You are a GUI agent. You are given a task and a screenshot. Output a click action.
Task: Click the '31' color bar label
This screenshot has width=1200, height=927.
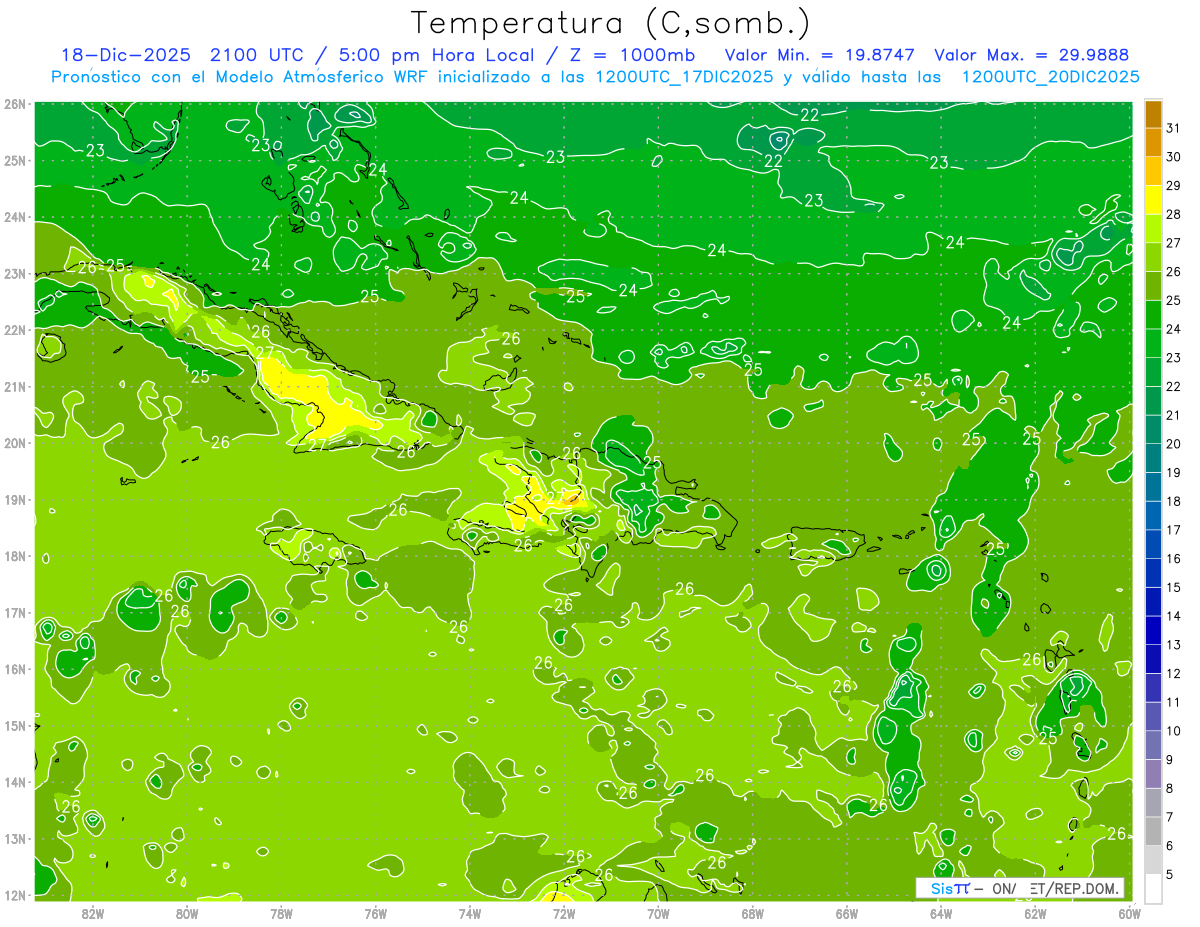[1173, 129]
